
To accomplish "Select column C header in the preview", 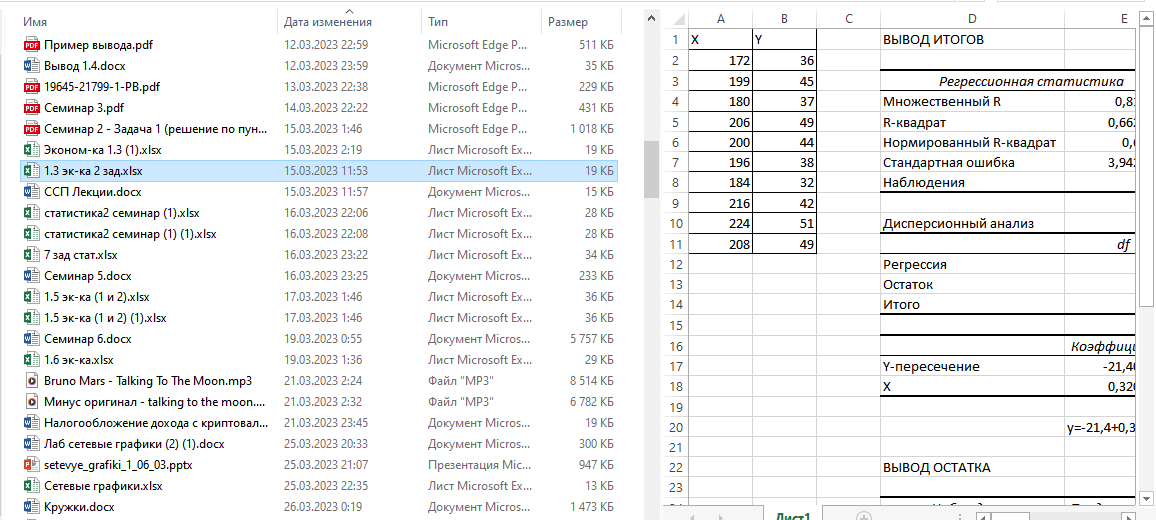I will click(849, 18).
